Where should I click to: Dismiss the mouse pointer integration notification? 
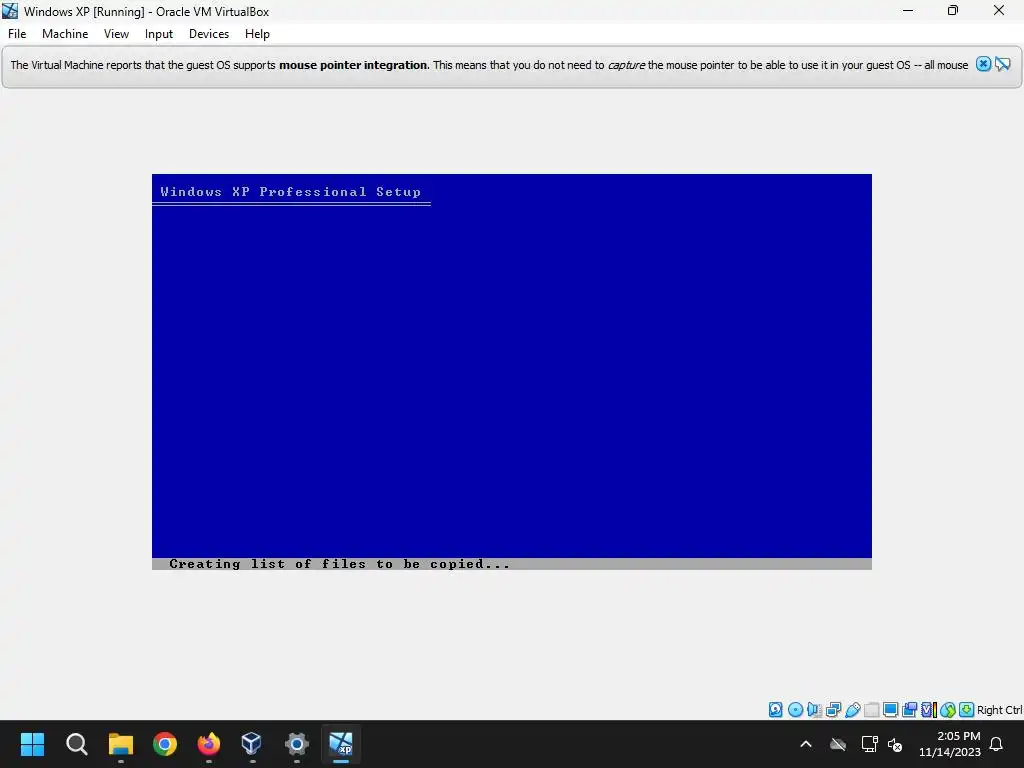pyautogui.click(x=984, y=64)
